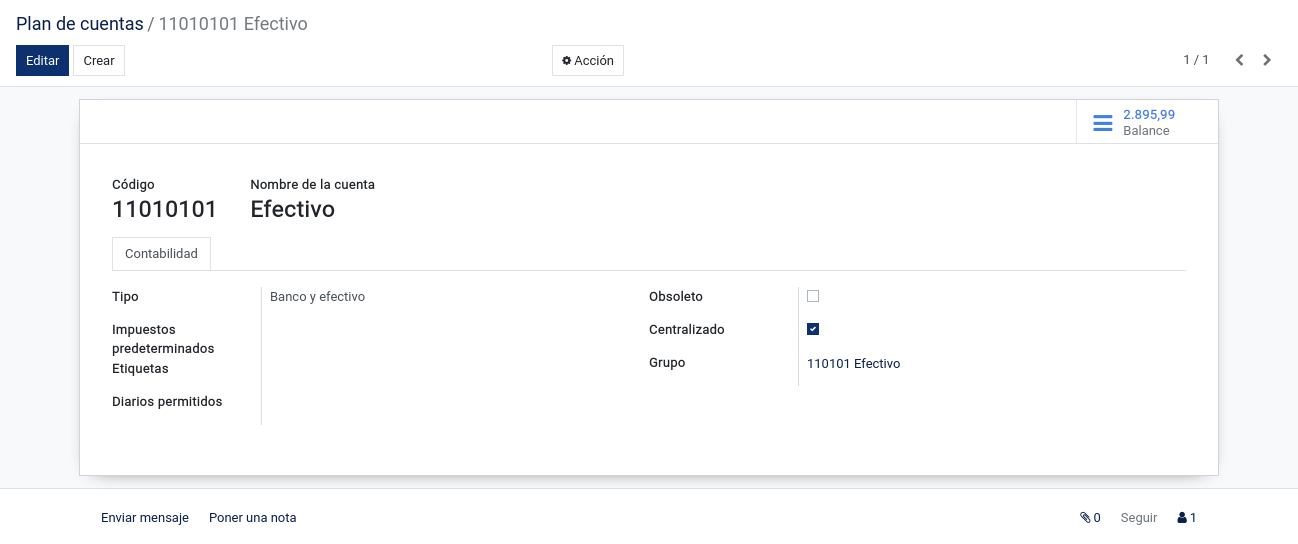Image resolution: width=1298 pixels, height=544 pixels.
Task: Open the Balance hamburger icon
Action: pos(1102,123)
